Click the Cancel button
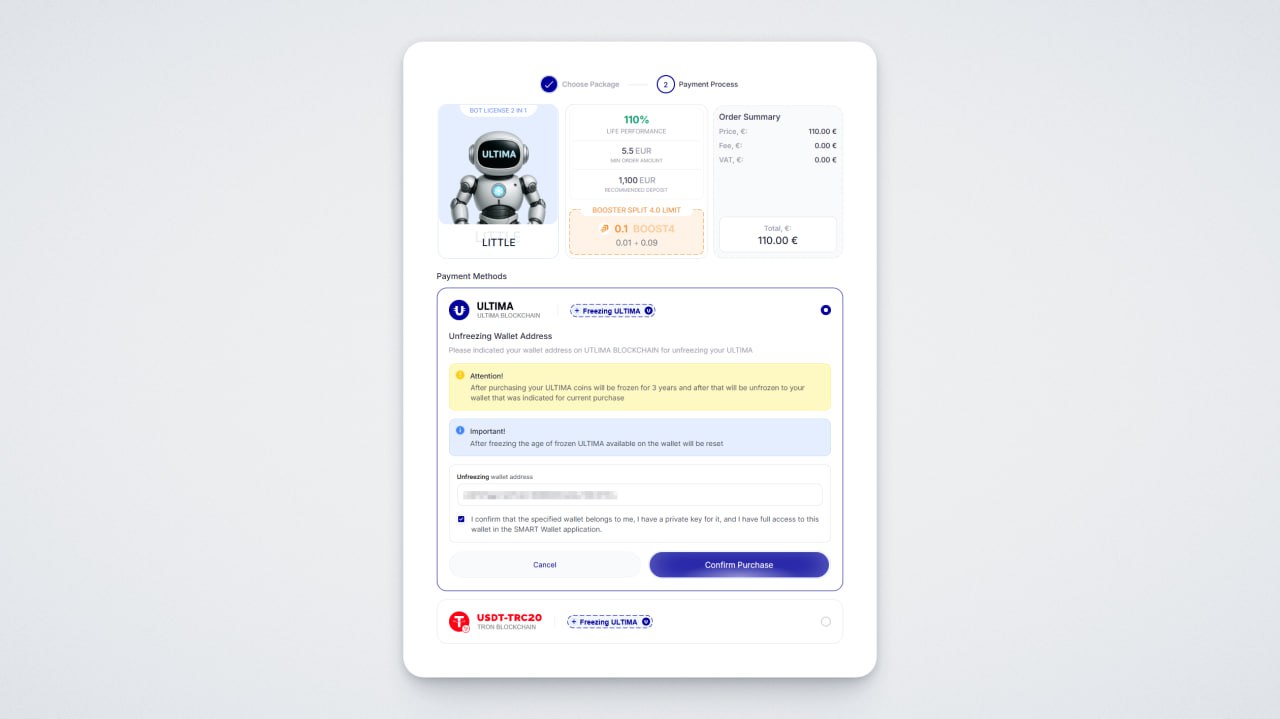Viewport: 1280px width, 719px height. (x=545, y=565)
